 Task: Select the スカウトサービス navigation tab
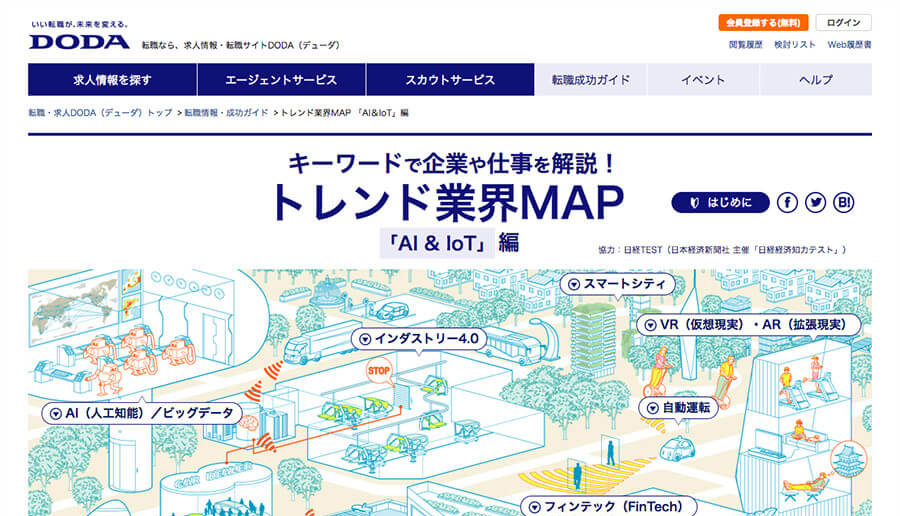pyautogui.click(x=450, y=80)
